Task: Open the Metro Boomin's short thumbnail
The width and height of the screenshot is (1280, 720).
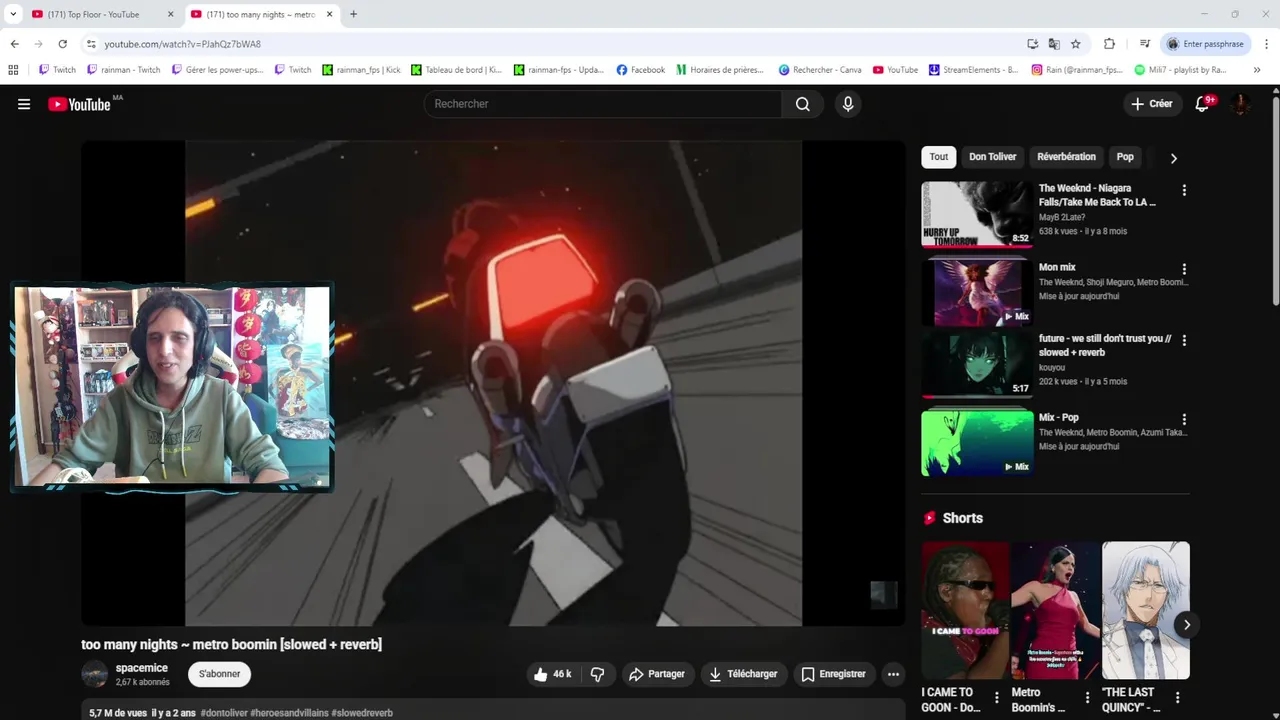Action: [x=1055, y=610]
